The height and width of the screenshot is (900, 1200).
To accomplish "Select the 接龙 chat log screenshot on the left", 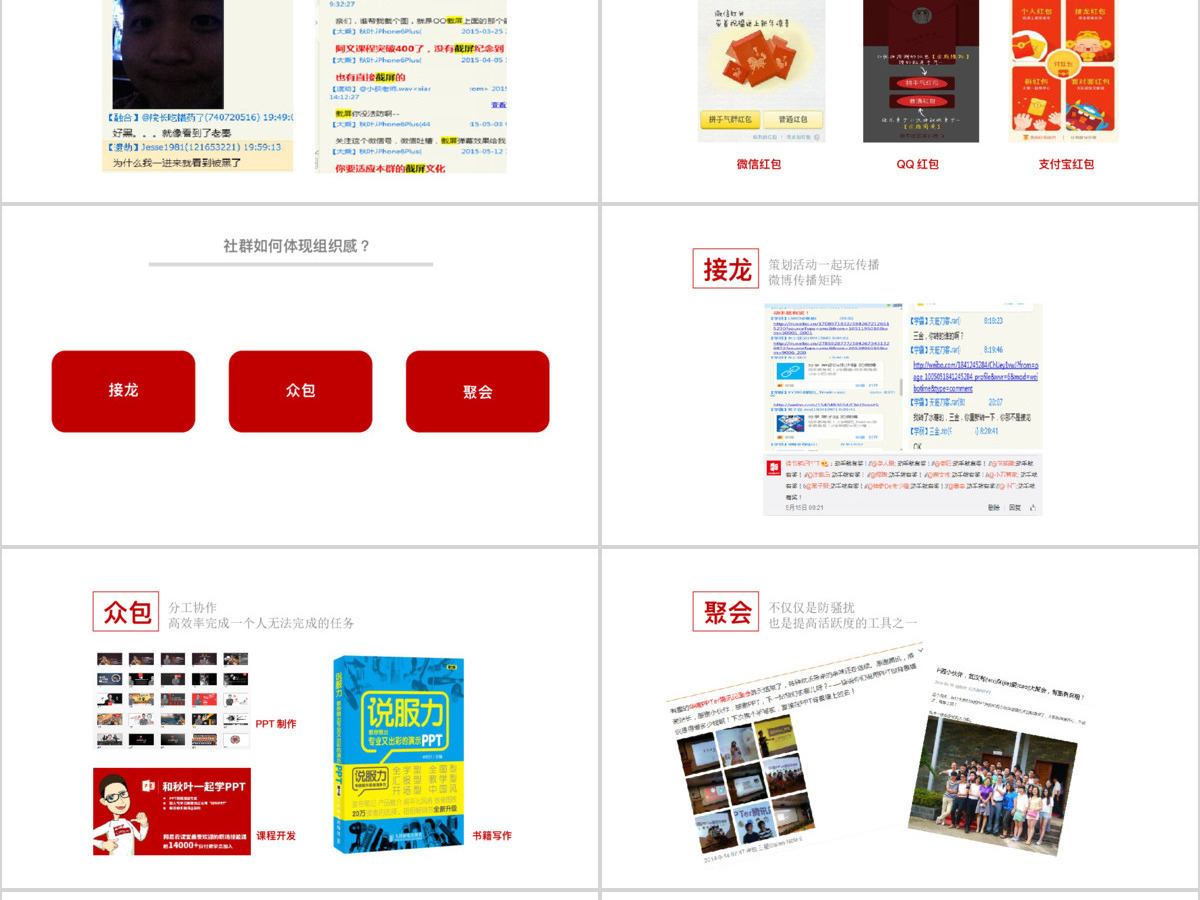I will [x=834, y=378].
